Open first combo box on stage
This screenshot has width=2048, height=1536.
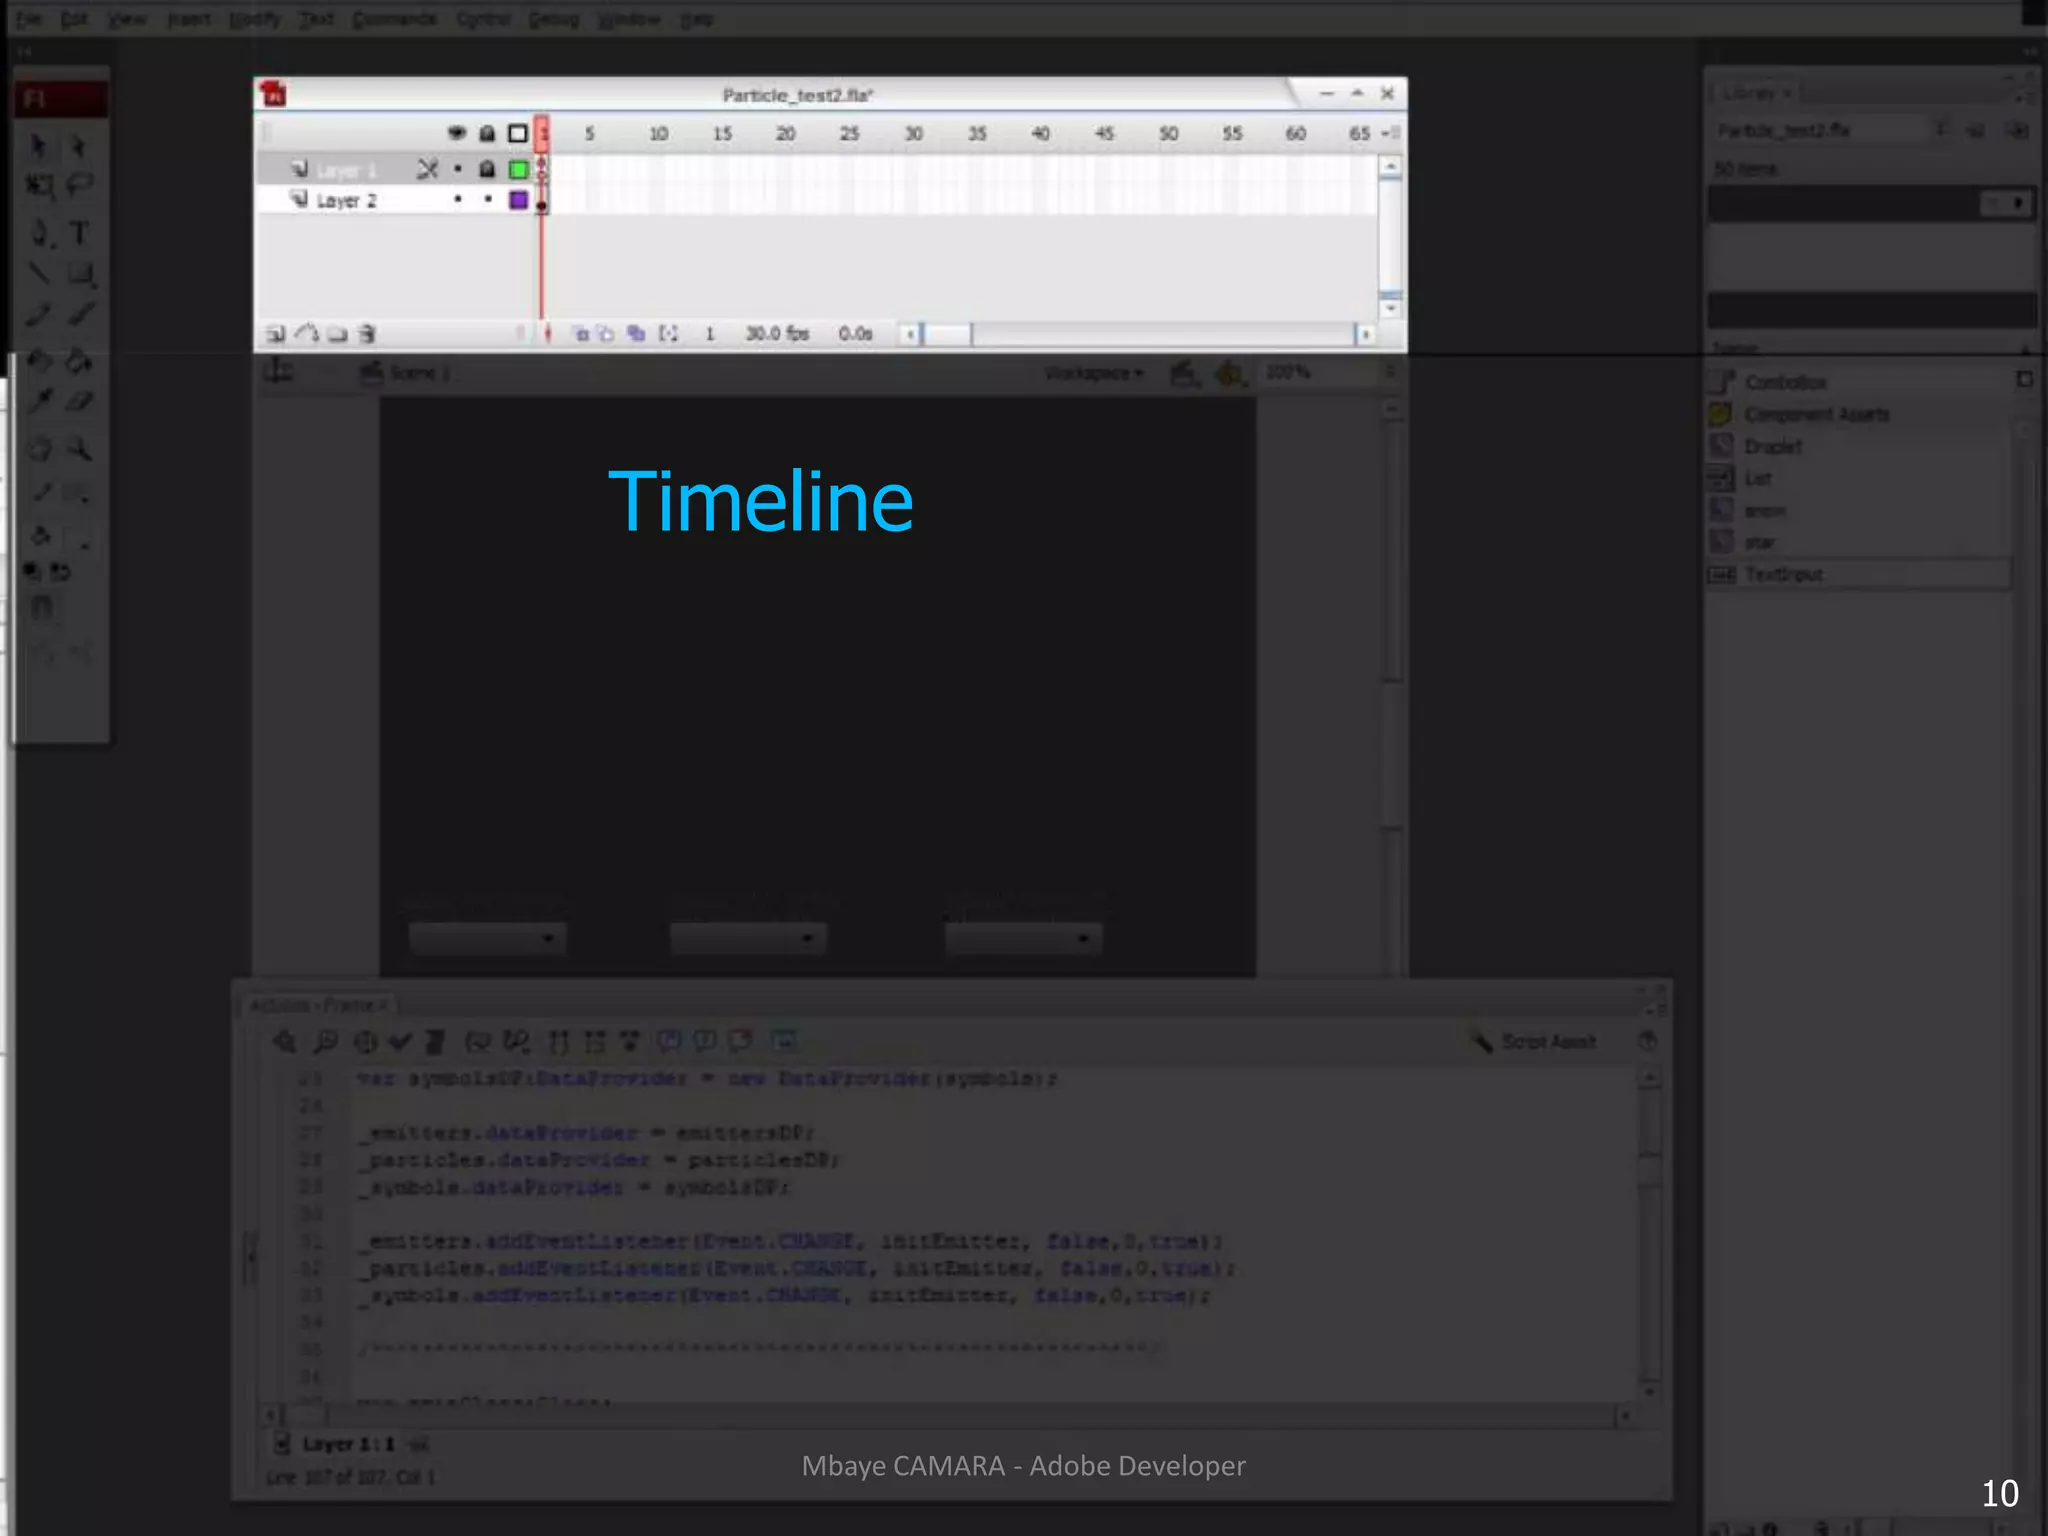point(488,938)
